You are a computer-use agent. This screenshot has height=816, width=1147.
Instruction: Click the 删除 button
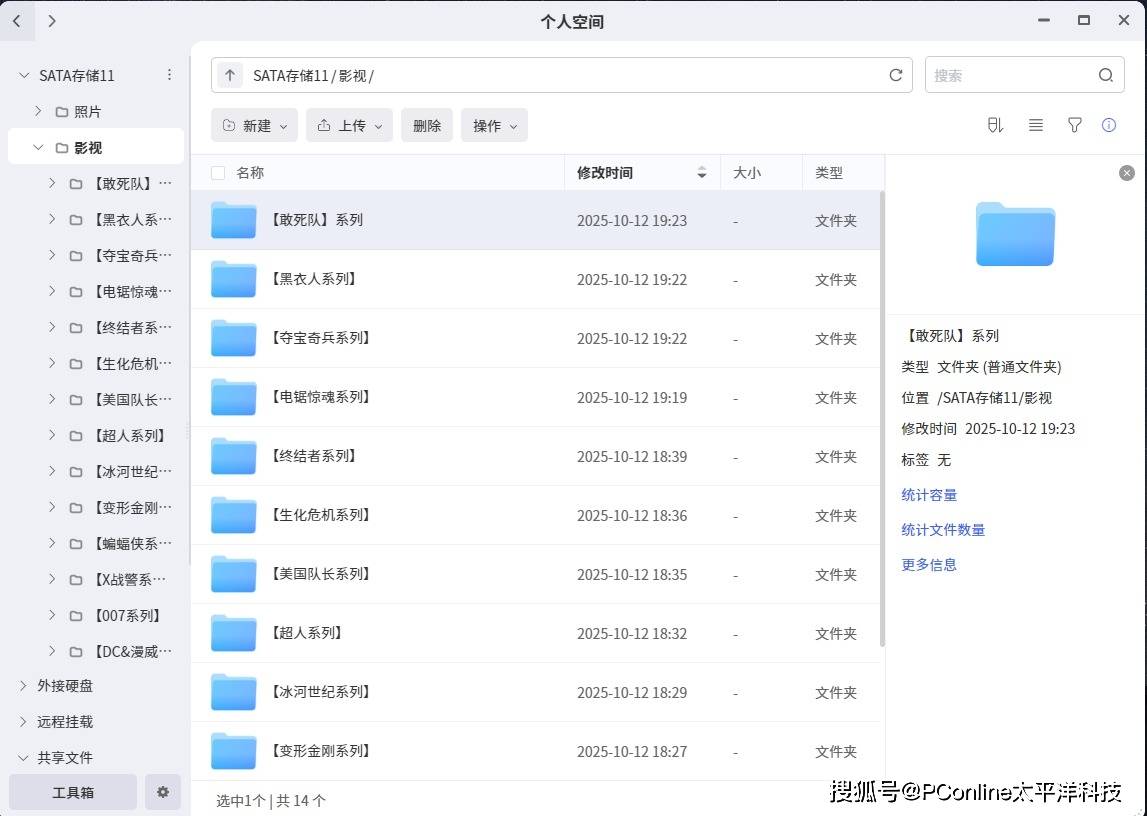pos(427,125)
